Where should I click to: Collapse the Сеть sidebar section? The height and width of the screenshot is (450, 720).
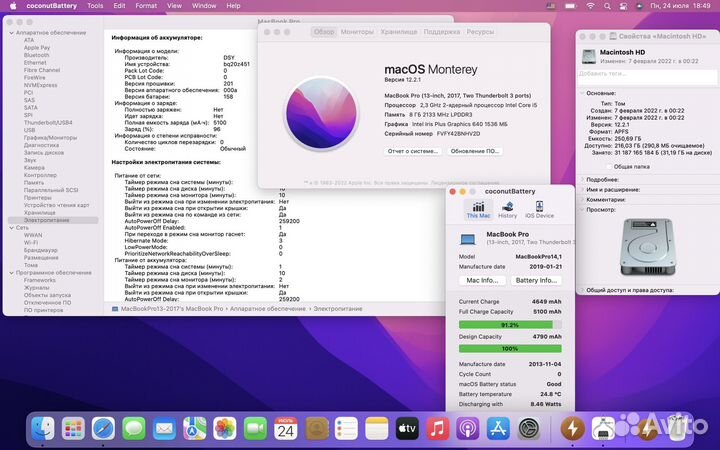[x=11, y=228]
